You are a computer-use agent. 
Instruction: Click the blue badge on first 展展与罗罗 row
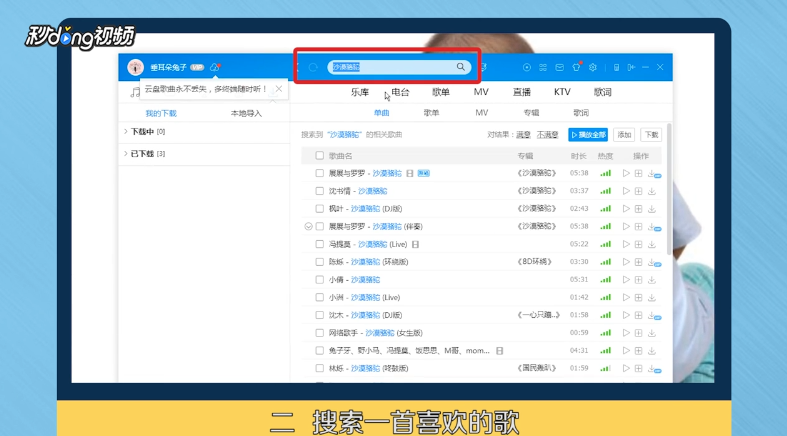(x=424, y=173)
